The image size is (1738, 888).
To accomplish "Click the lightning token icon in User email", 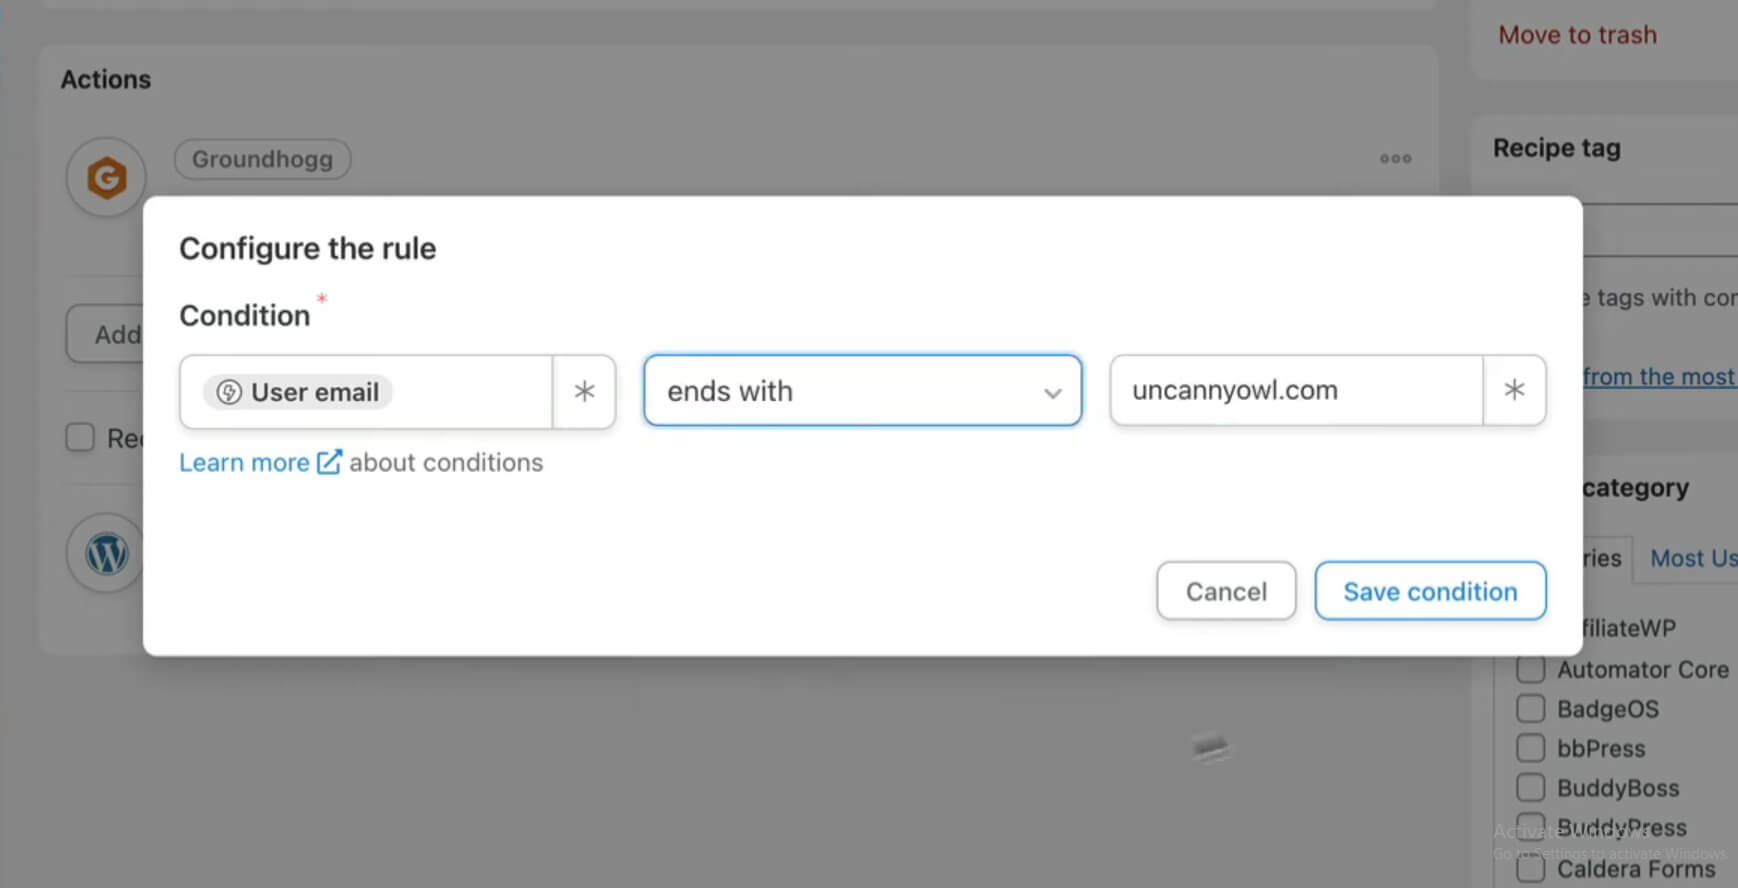I will tap(229, 392).
